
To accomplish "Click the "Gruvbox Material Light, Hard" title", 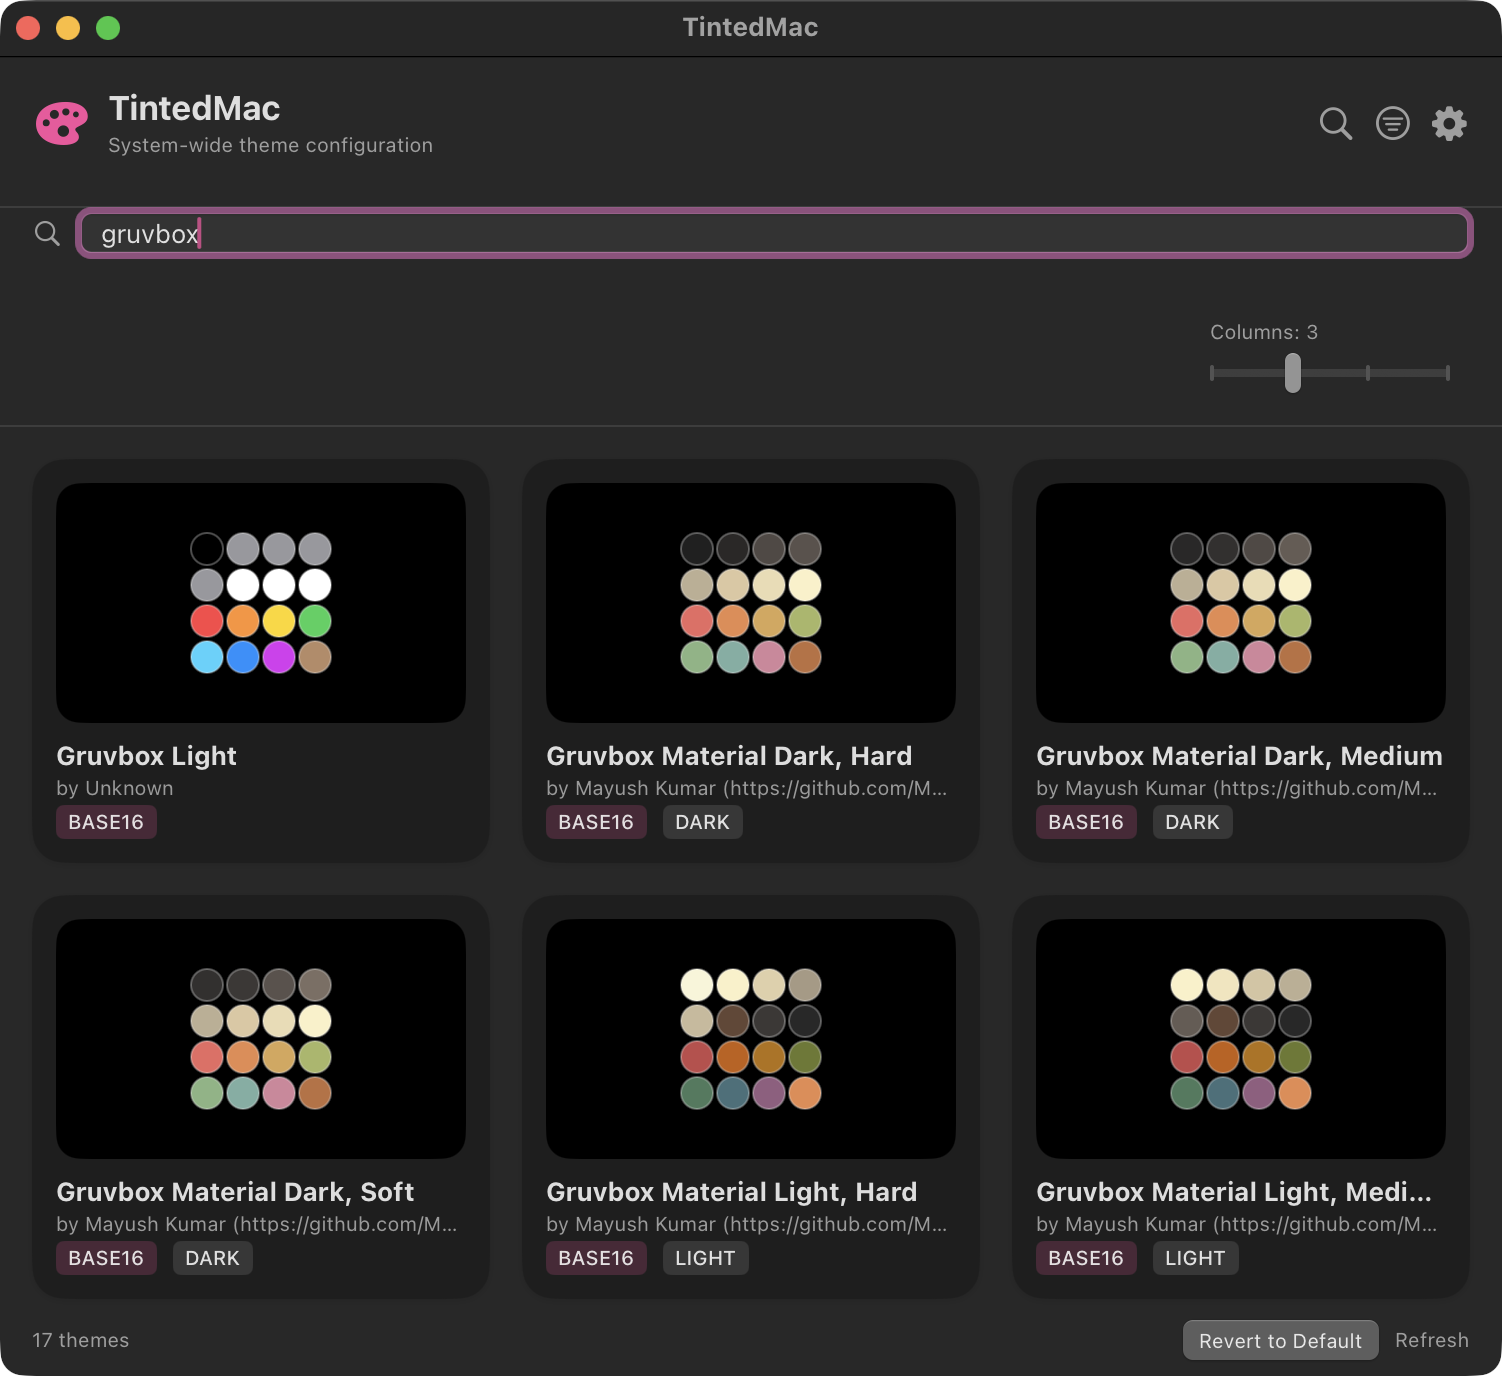I will click(x=732, y=1192).
